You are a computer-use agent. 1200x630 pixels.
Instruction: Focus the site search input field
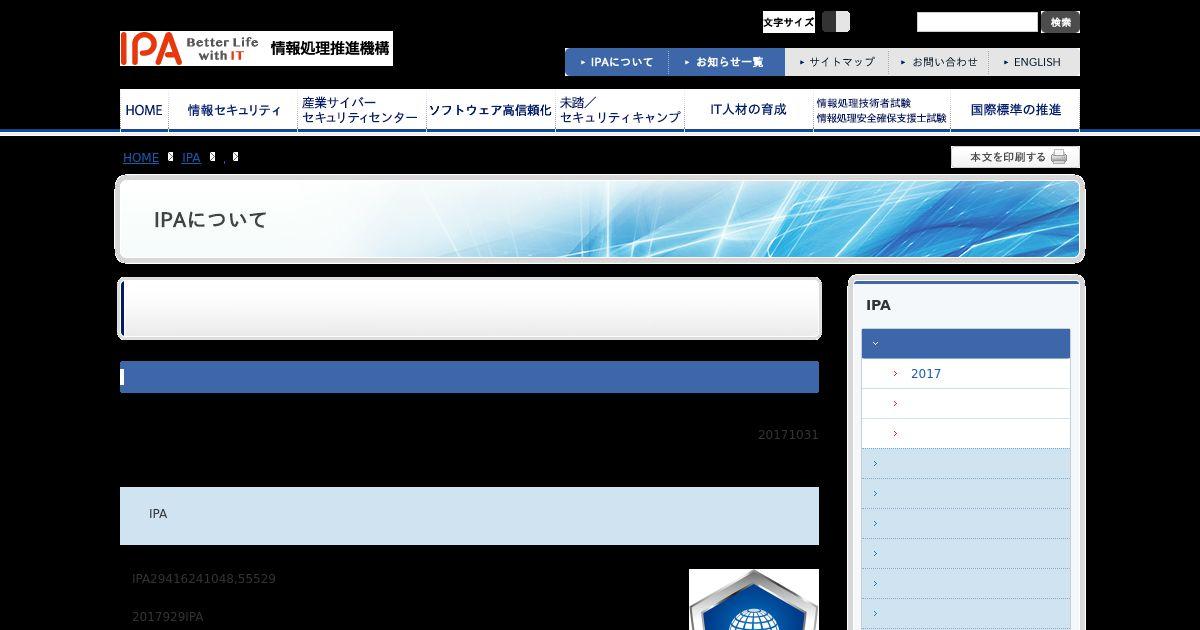[977, 22]
